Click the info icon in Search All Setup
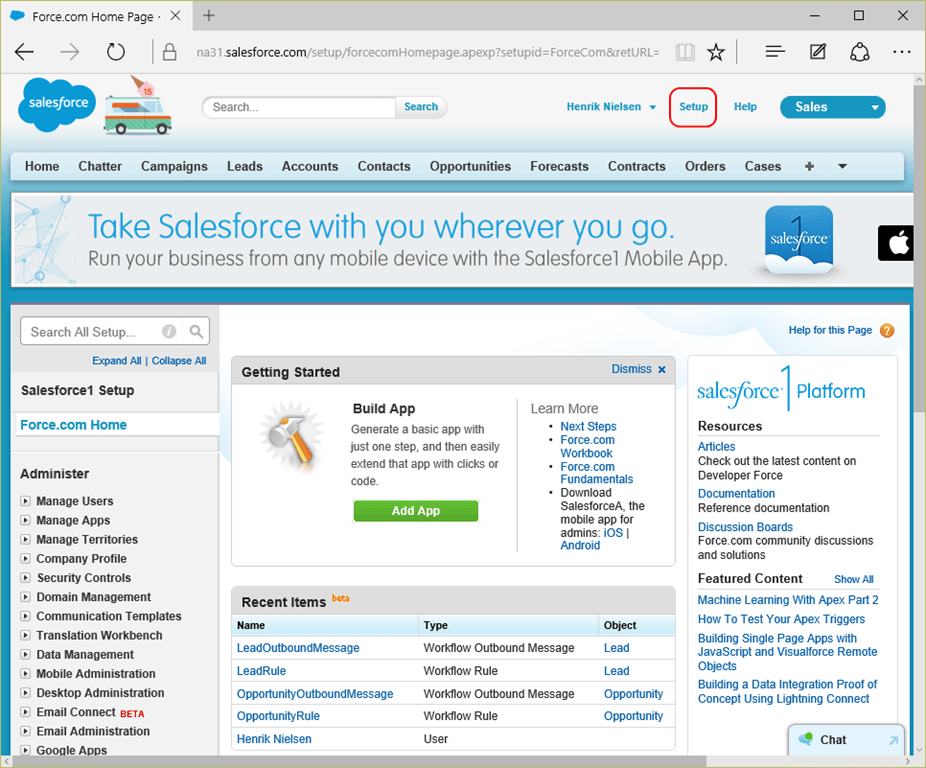 pos(169,331)
